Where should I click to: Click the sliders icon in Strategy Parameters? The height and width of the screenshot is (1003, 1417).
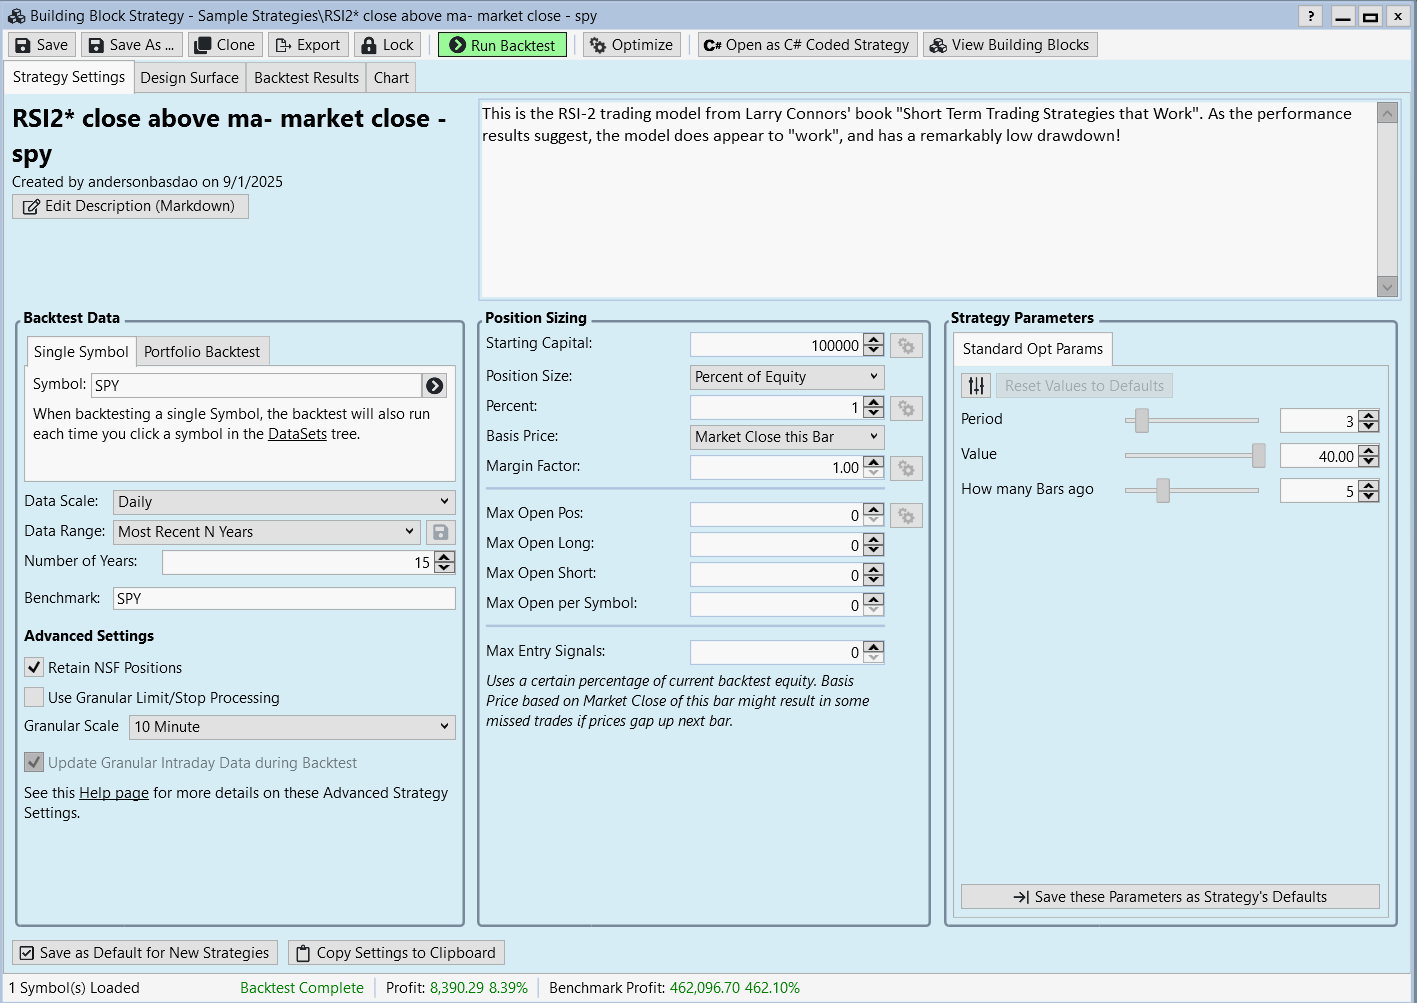click(x=976, y=386)
